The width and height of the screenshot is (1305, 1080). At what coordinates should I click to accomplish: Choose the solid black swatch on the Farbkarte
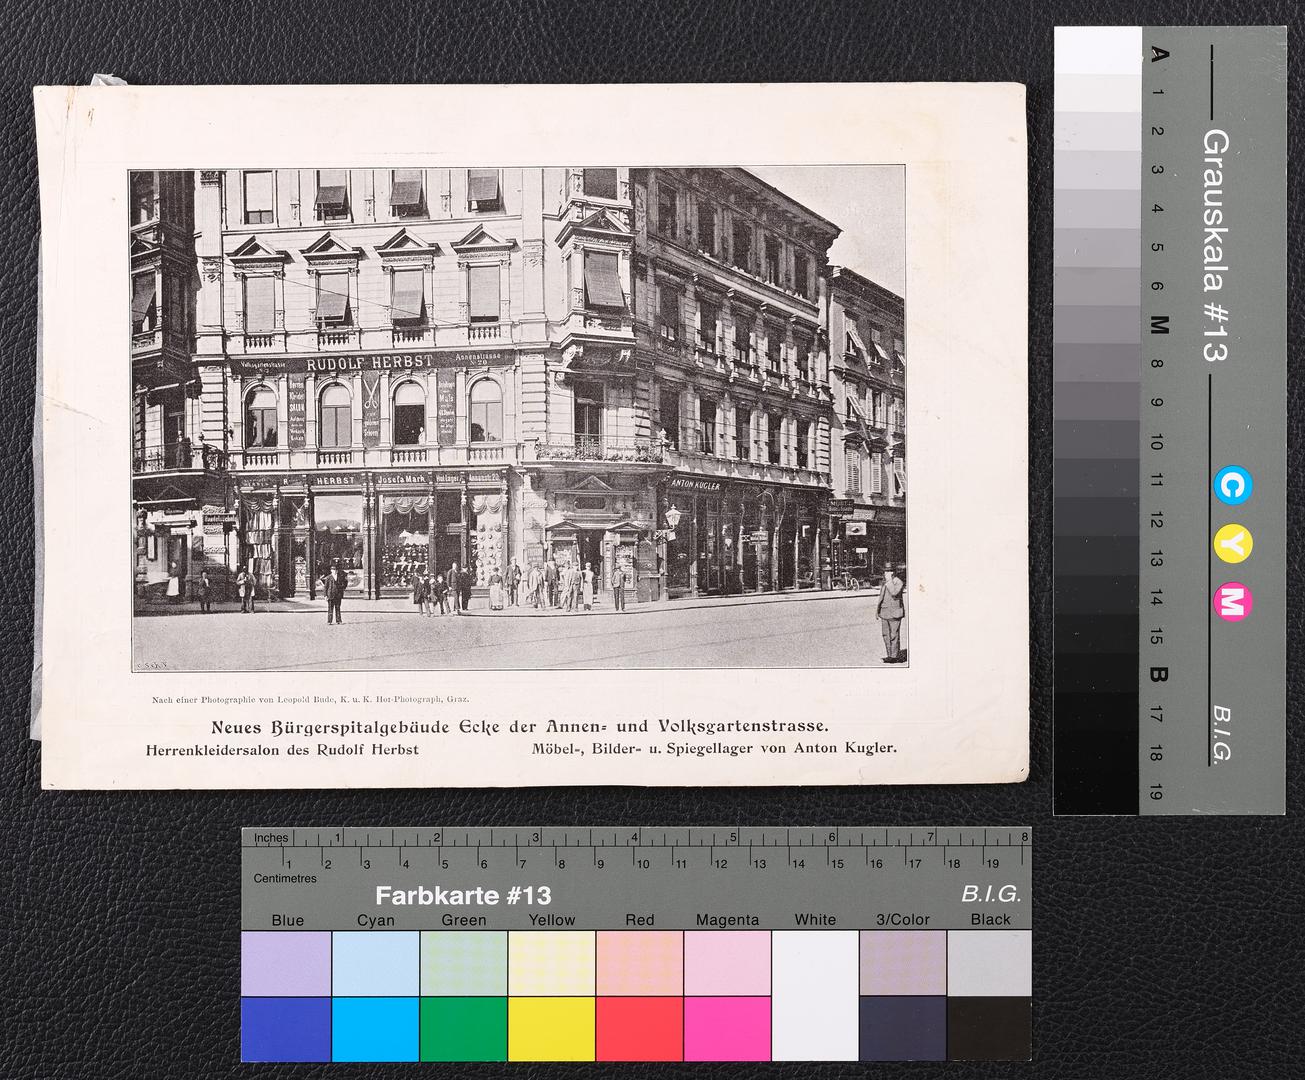[989, 1028]
